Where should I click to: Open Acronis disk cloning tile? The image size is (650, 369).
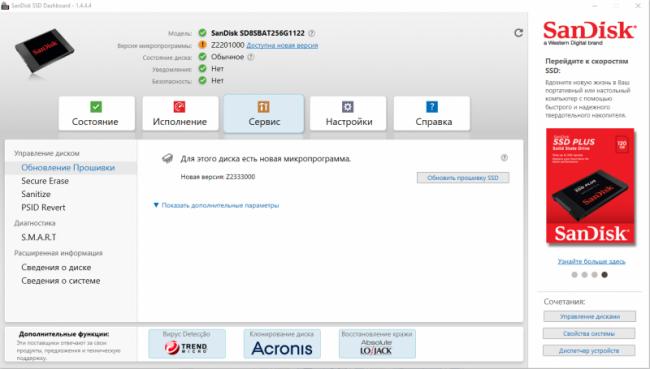tap(282, 344)
